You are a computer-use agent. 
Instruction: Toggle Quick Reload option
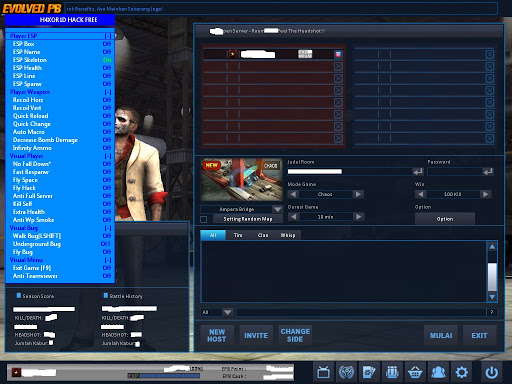60,116
